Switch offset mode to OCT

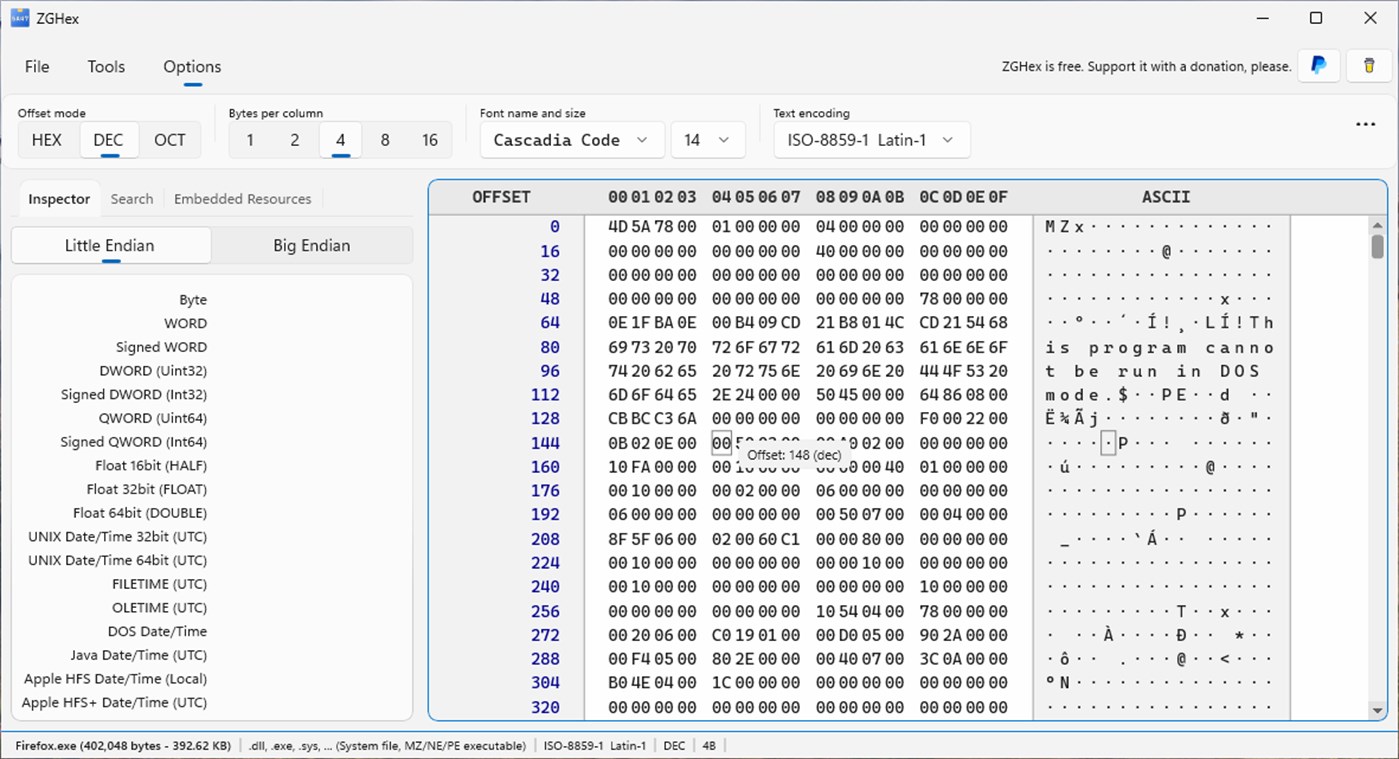click(x=170, y=140)
